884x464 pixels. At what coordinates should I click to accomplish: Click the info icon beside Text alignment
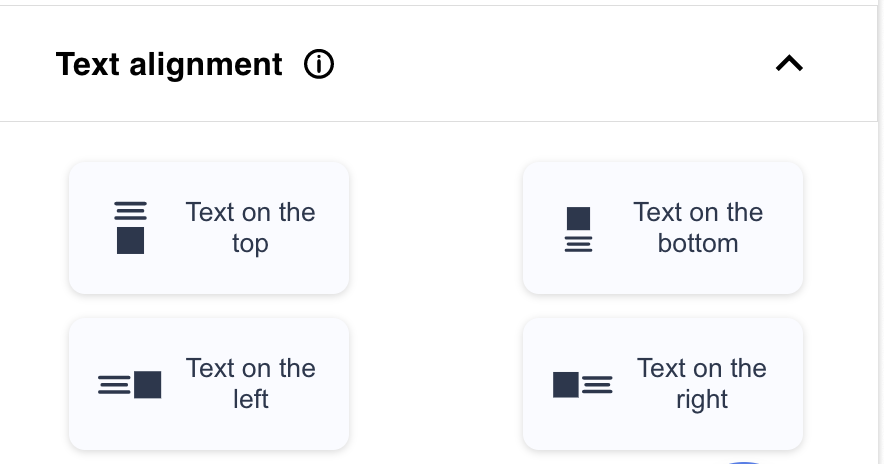[x=319, y=65]
